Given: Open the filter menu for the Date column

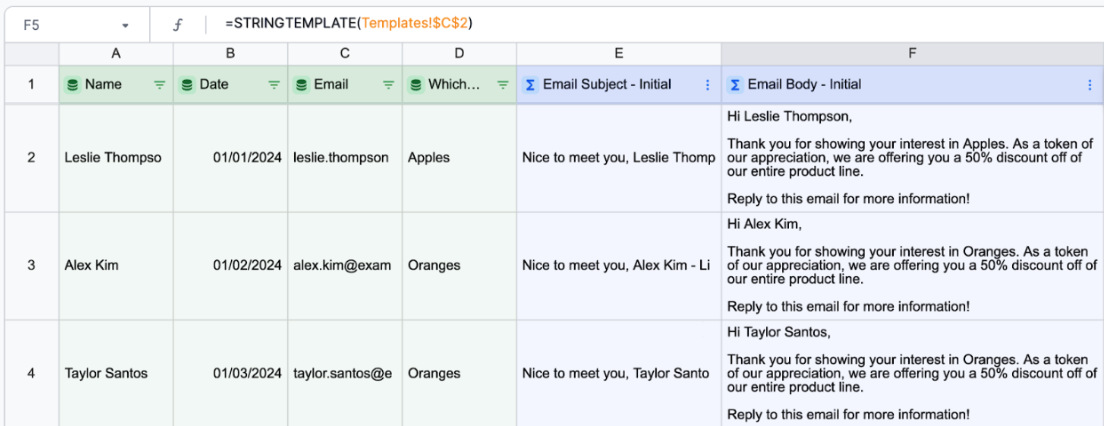Looking at the screenshot, I should 274,84.
